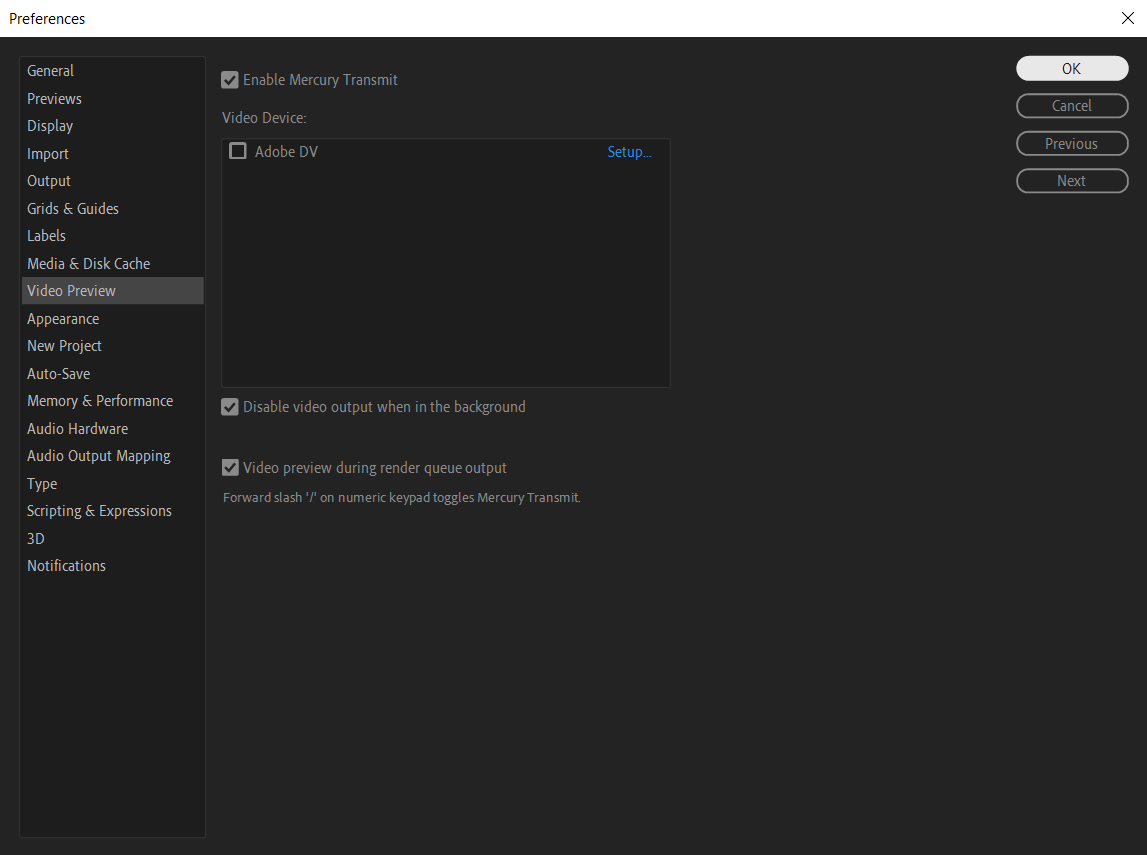Switch to Notifications preferences
Image resolution: width=1147 pixels, height=855 pixels.
pos(67,566)
